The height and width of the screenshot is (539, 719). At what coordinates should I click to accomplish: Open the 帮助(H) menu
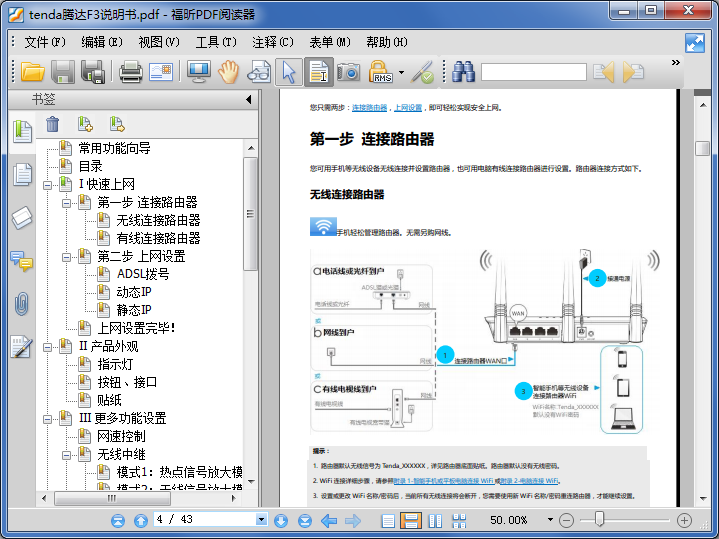pos(387,42)
